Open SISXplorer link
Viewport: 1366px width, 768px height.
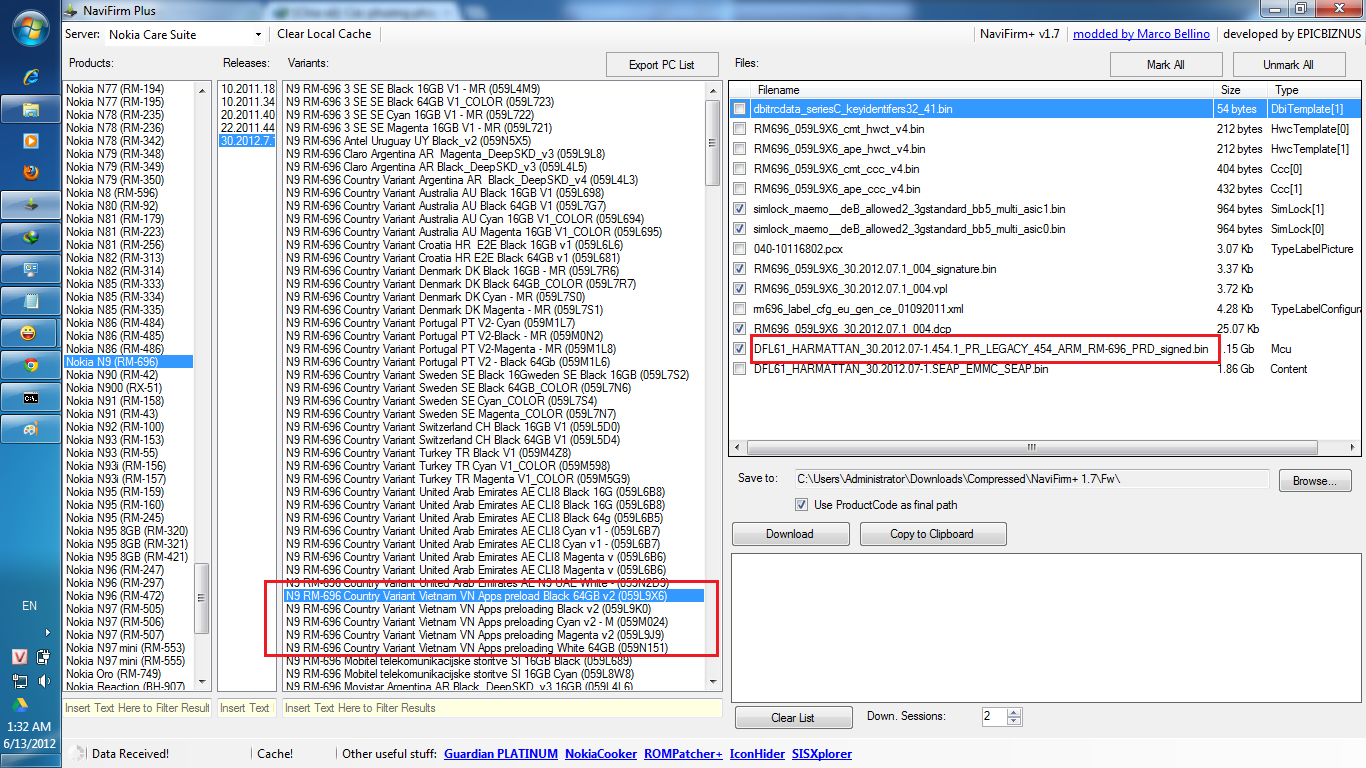coord(822,754)
